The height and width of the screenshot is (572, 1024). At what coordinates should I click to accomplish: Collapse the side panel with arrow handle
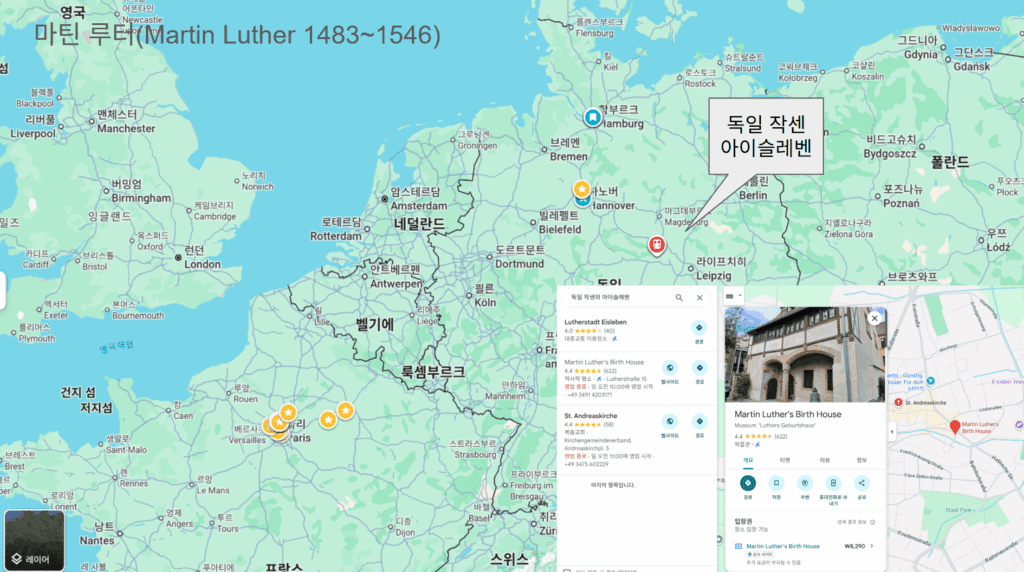click(891, 432)
